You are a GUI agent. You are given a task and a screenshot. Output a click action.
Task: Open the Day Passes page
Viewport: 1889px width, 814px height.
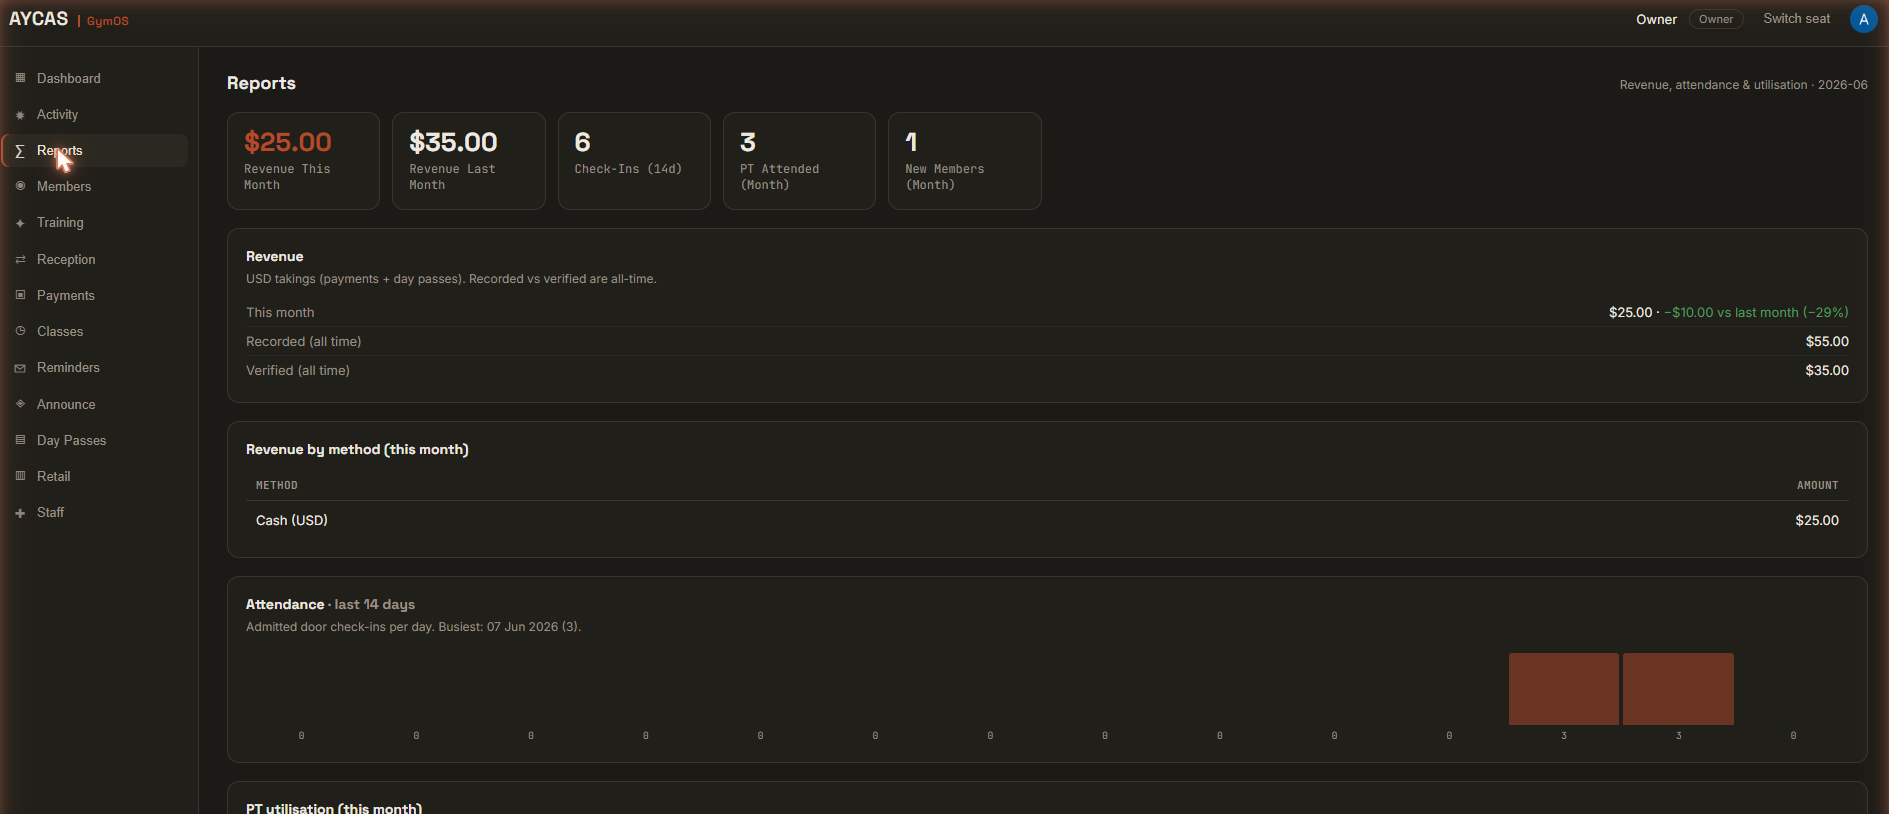95,440
